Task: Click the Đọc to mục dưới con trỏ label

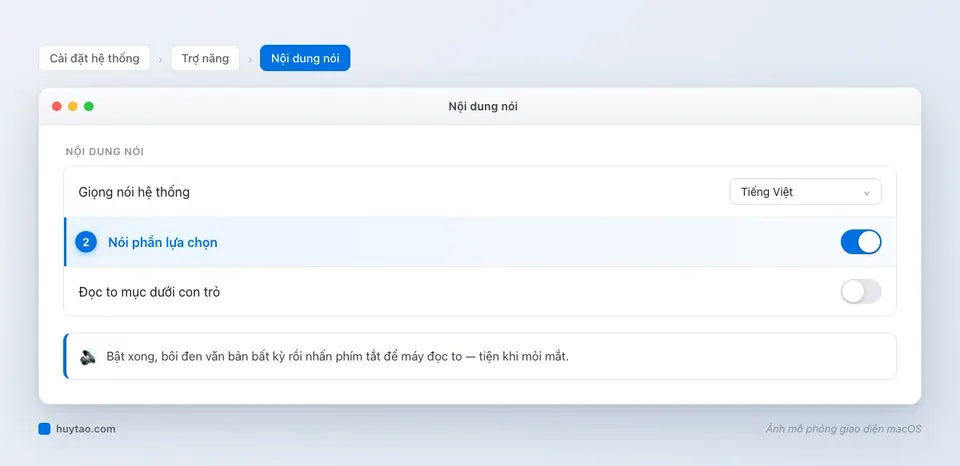Action: click(149, 292)
